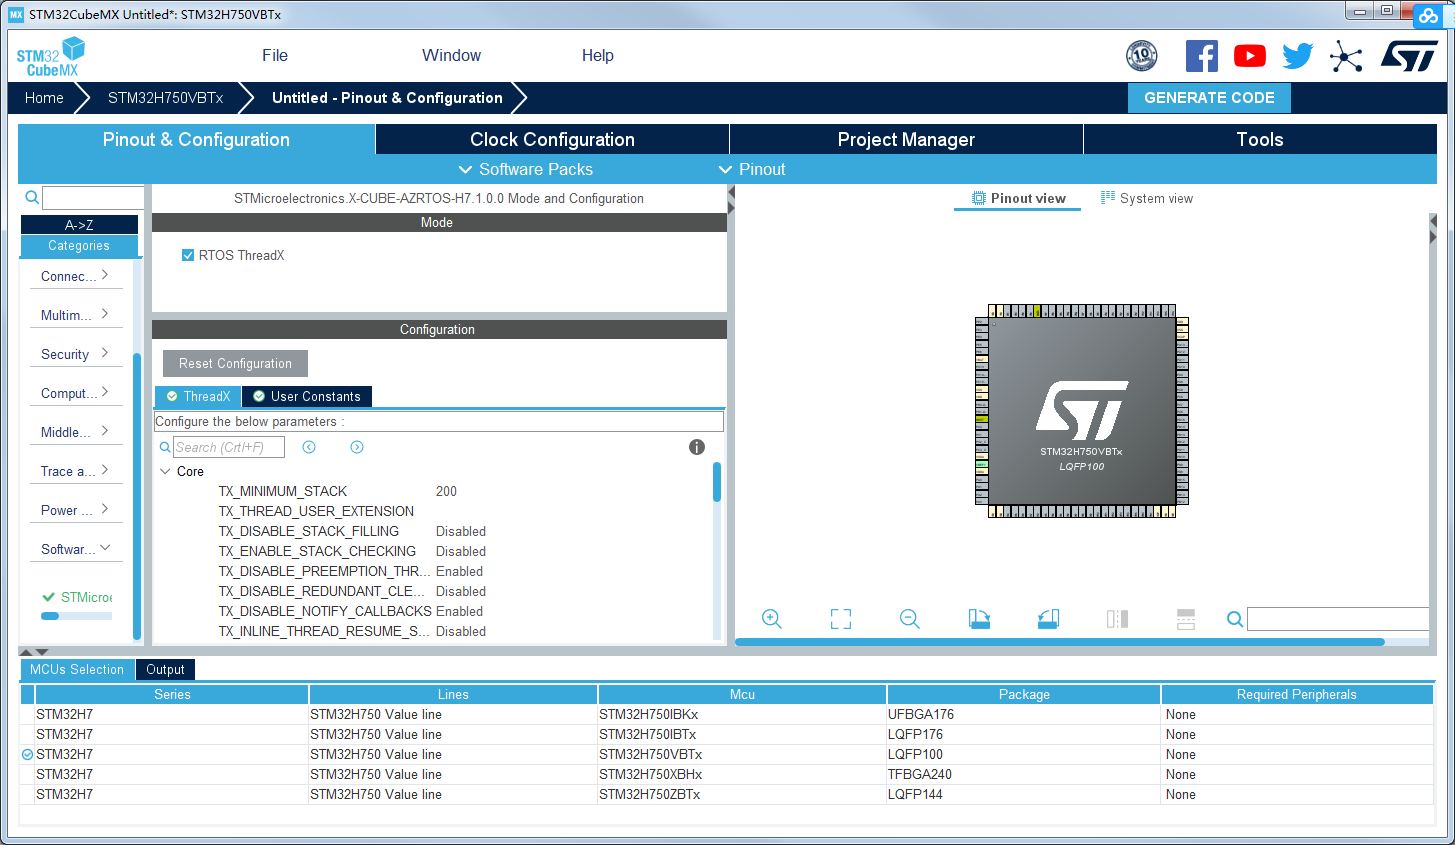Select the STMicroelectronics software pack item

(x=77, y=597)
